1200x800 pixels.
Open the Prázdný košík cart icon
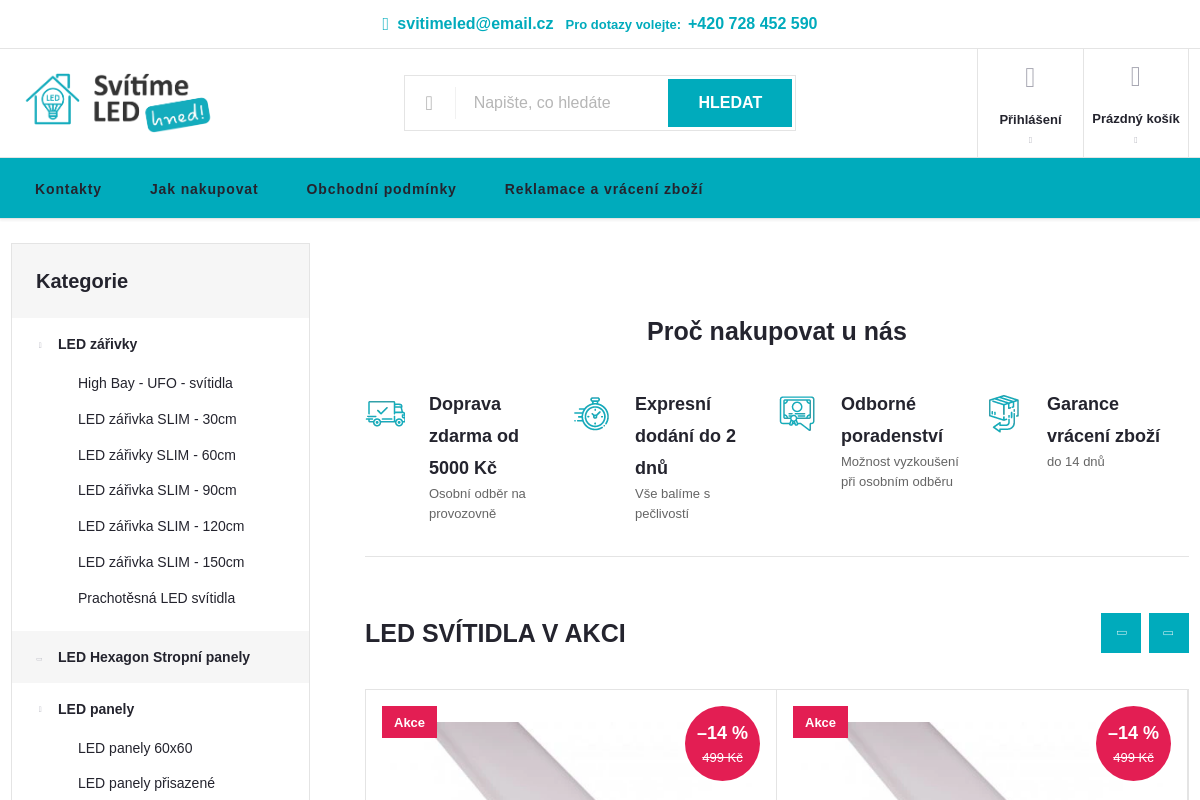click(1135, 76)
